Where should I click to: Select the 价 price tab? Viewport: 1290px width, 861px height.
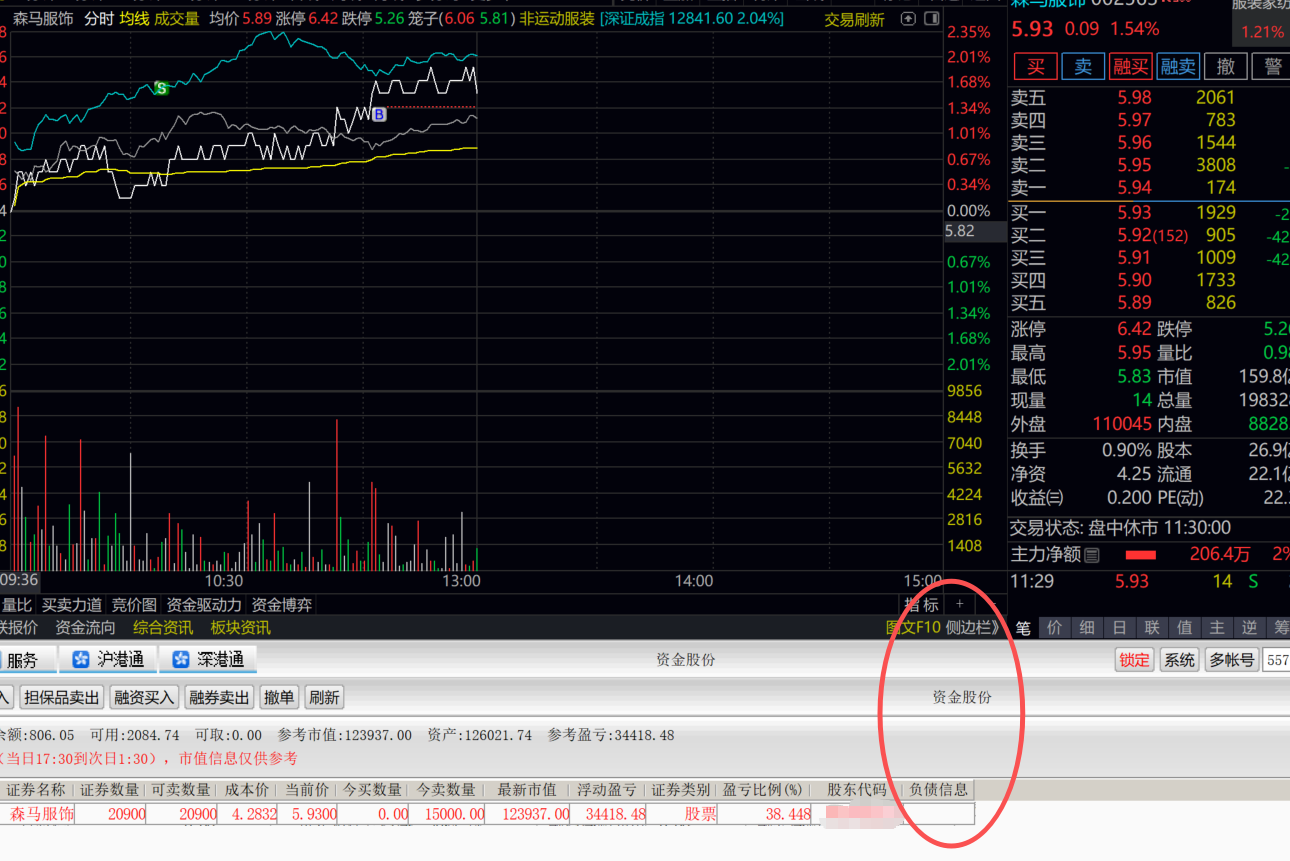(x=1054, y=628)
